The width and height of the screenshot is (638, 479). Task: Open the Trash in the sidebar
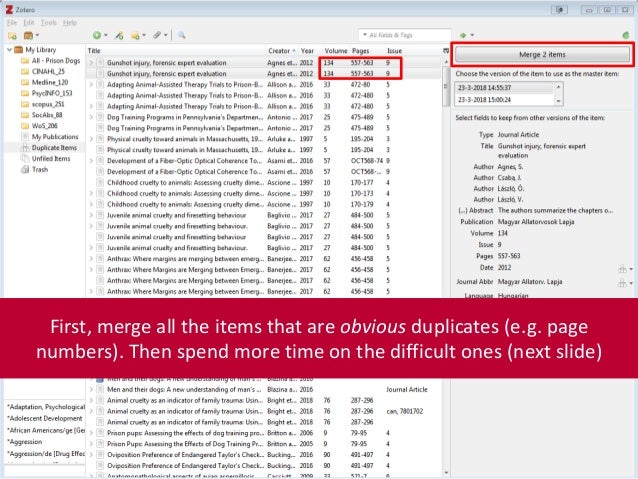coord(40,170)
